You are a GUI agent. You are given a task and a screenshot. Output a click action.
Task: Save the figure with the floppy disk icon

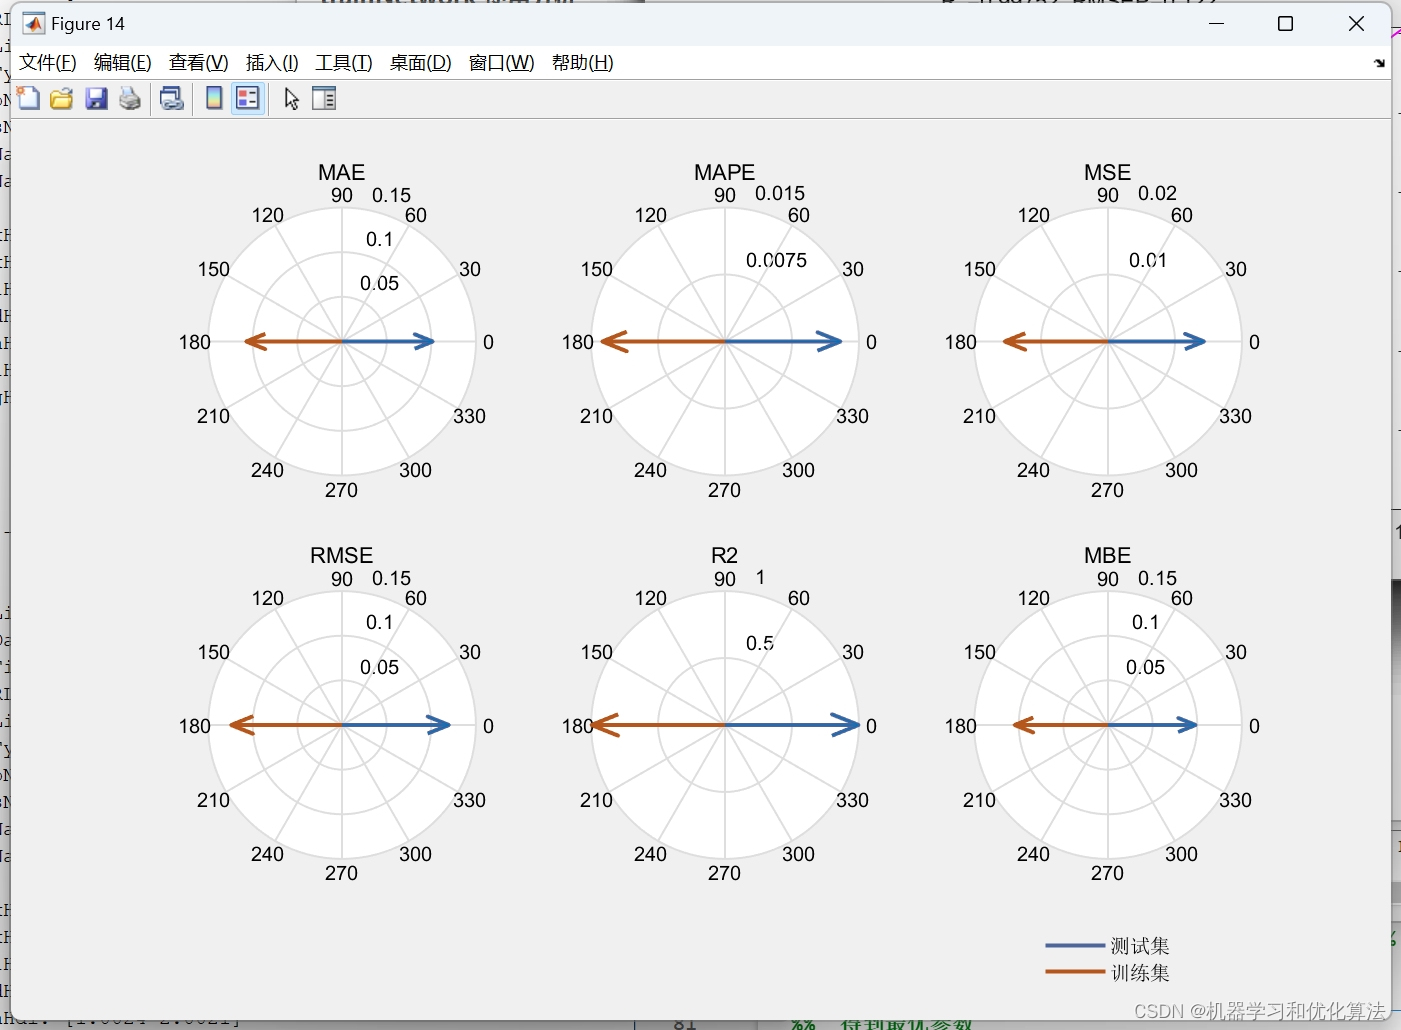[96, 98]
